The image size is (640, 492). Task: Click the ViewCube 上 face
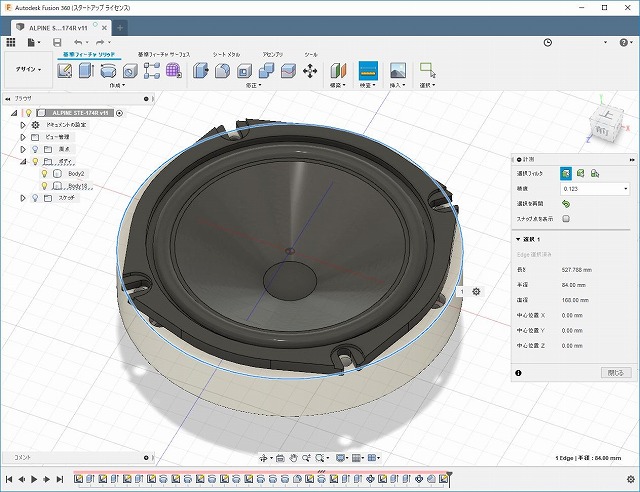coord(607,115)
